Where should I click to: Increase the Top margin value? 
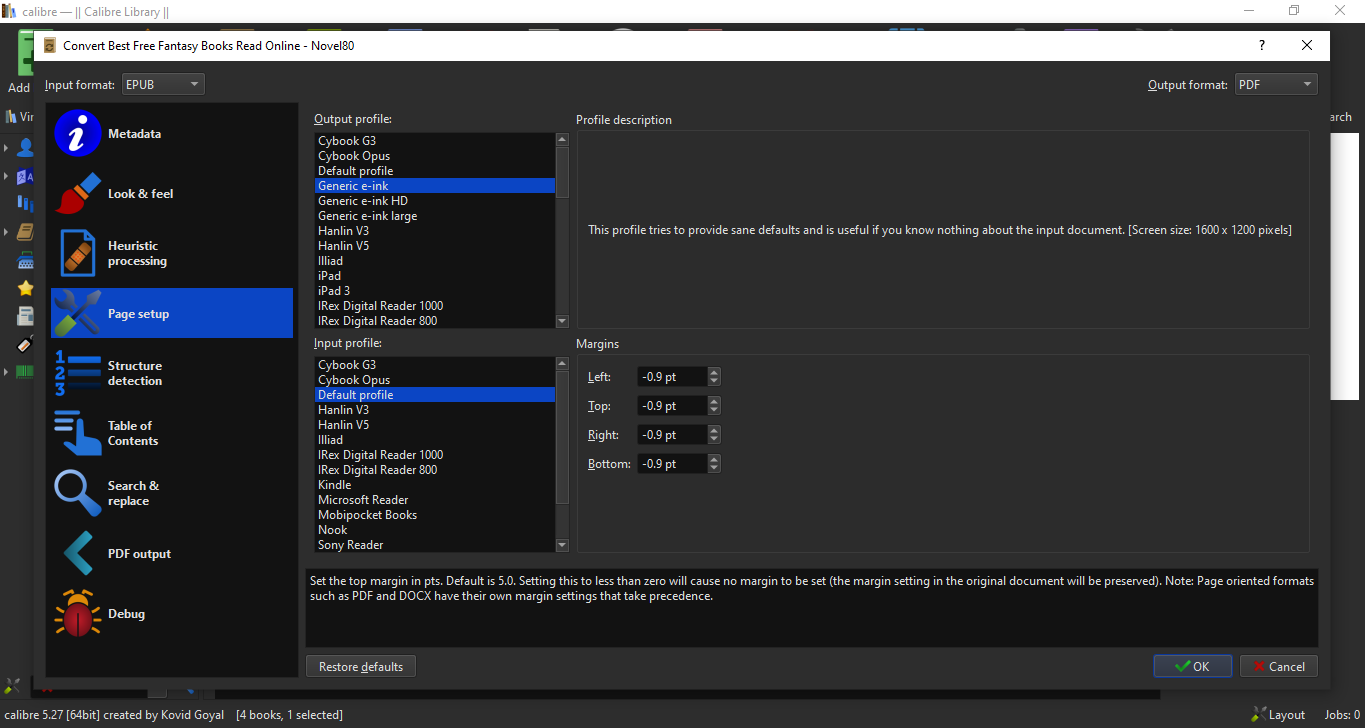click(714, 402)
